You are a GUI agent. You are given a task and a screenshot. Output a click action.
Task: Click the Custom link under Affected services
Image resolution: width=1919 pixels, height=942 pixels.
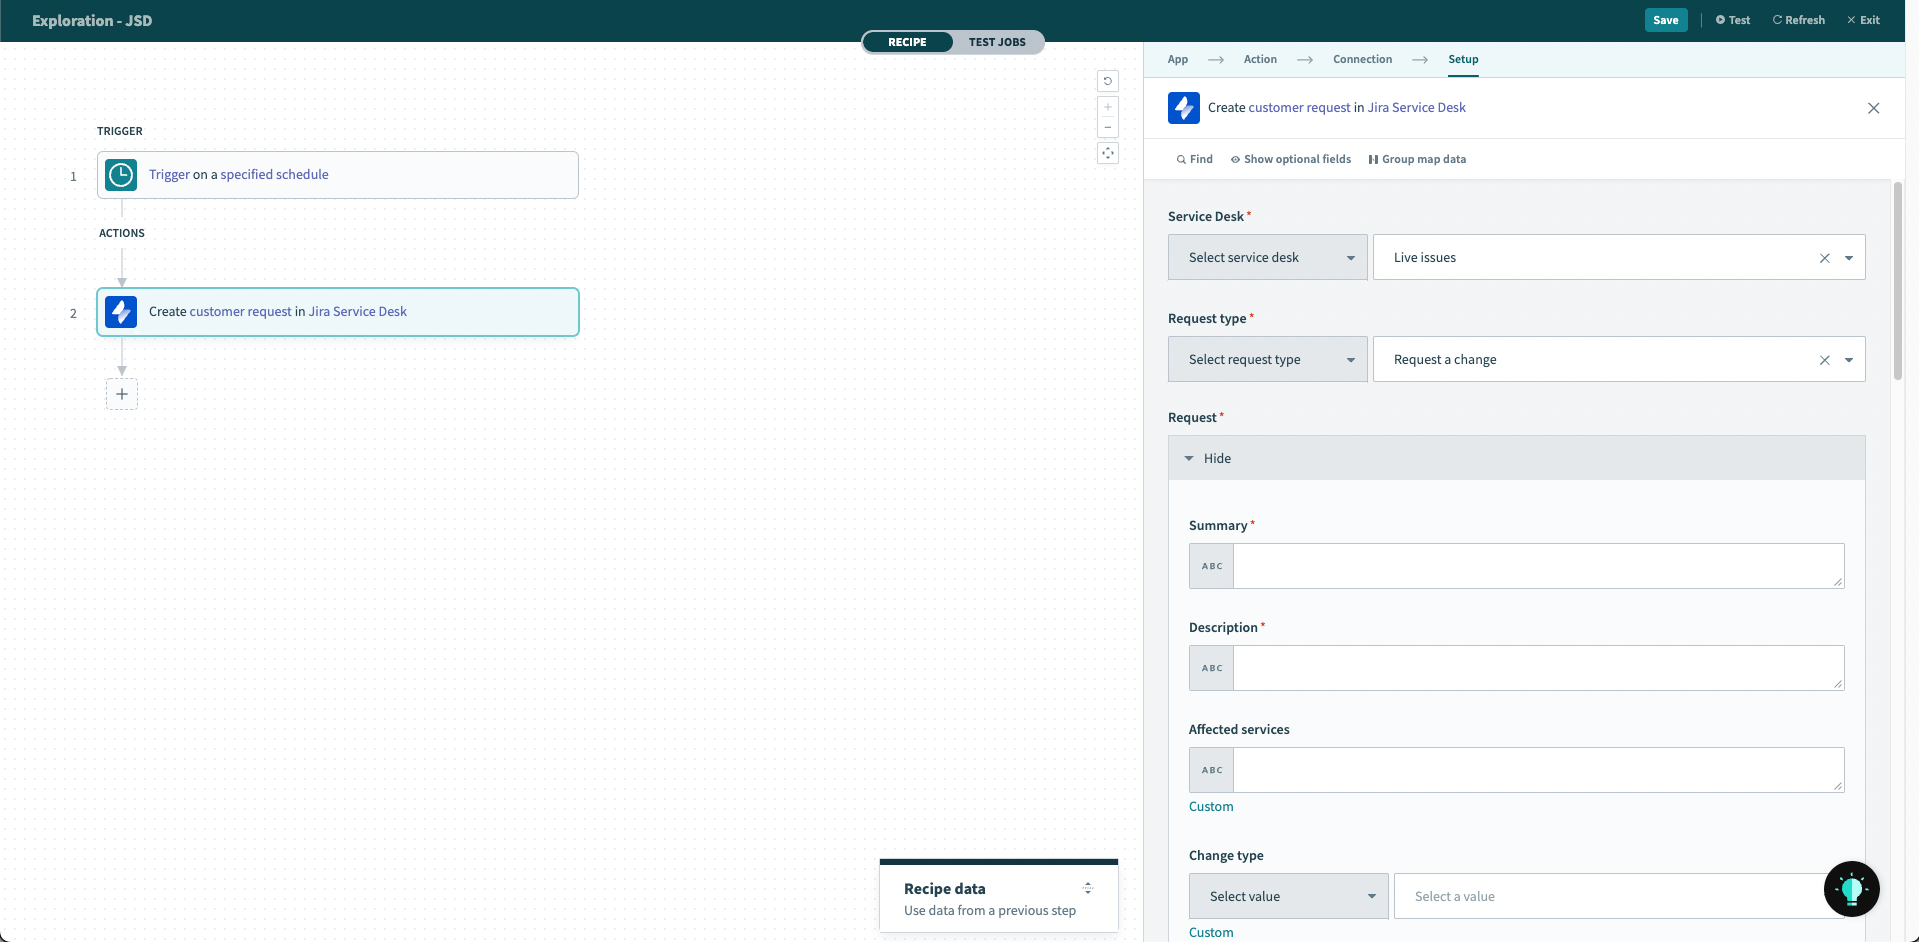click(x=1210, y=806)
